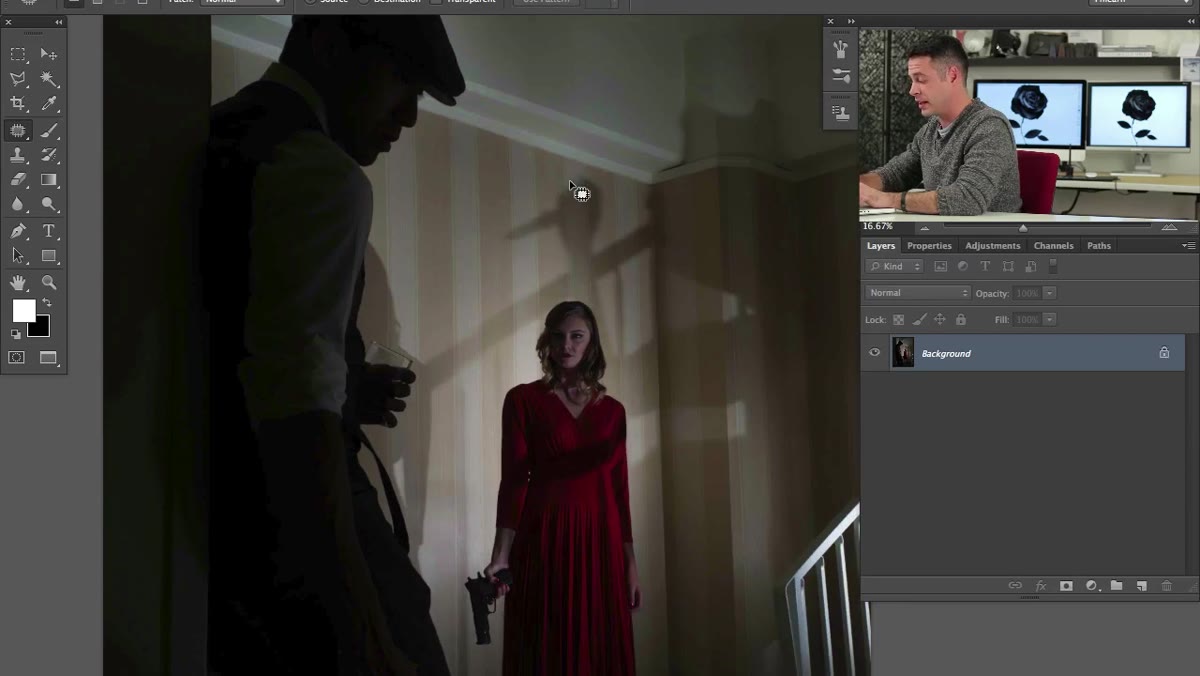Switch to the Paths tab

click(x=1099, y=246)
